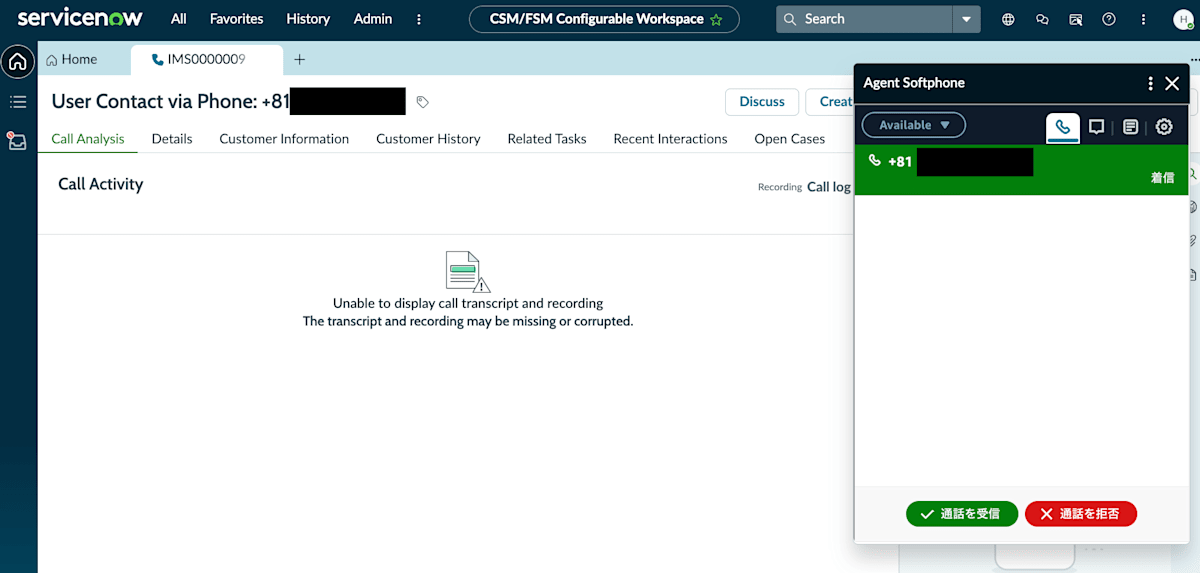Click the CSM/FSM Configurable Workspace title pill
This screenshot has width=1200, height=573.
coord(604,19)
